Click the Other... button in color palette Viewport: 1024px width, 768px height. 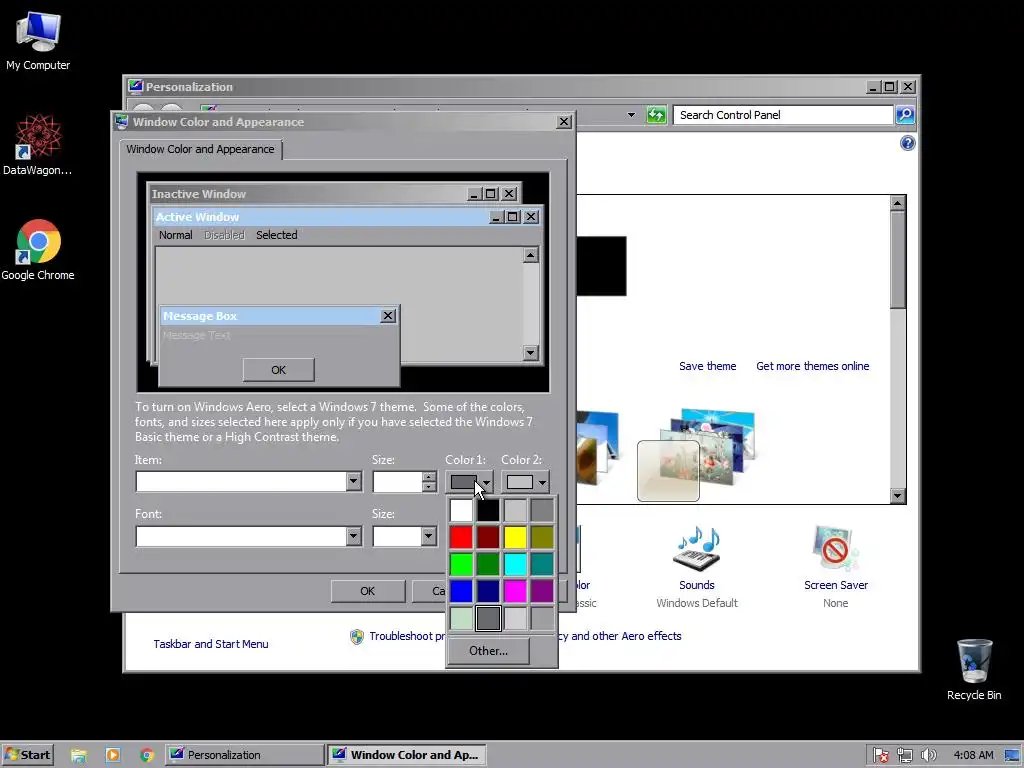pyautogui.click(x=488, y=650)
